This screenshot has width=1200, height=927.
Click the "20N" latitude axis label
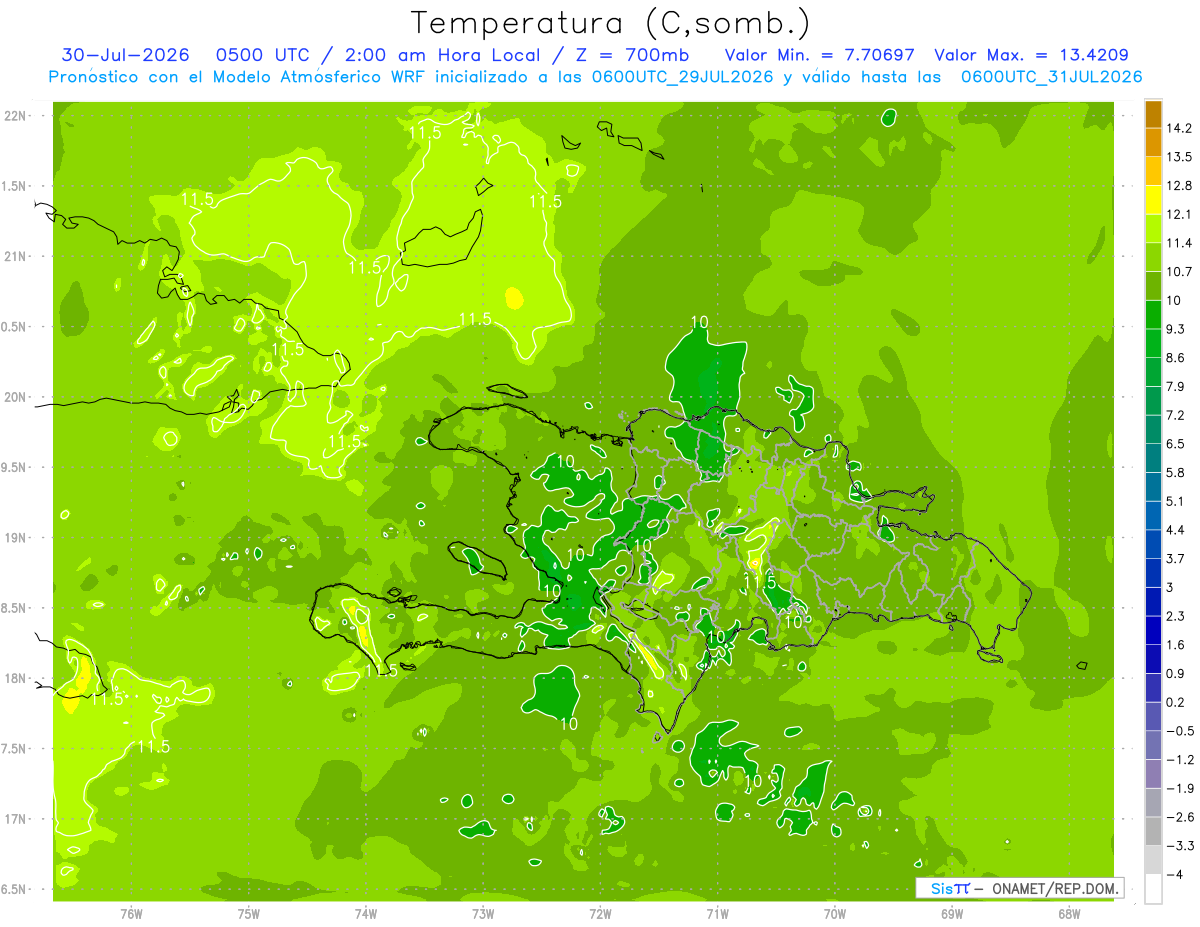17,397
